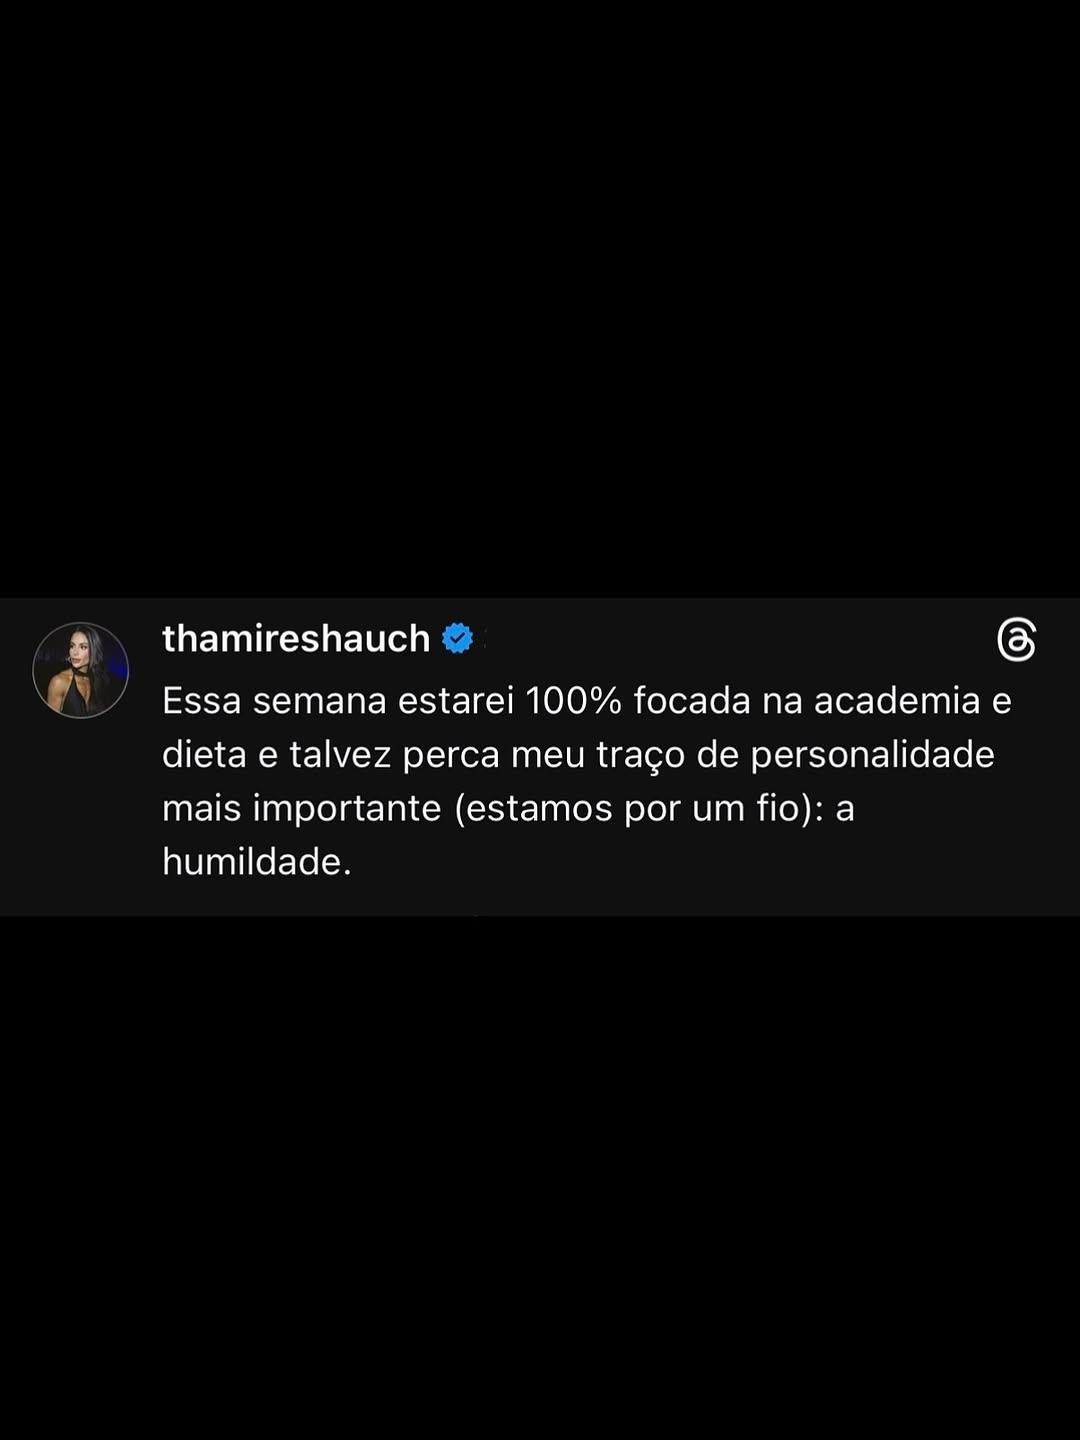Tap the black area above the post card
The width and height of the screenshot is (1080, 1440).
[x=540, y=300]
